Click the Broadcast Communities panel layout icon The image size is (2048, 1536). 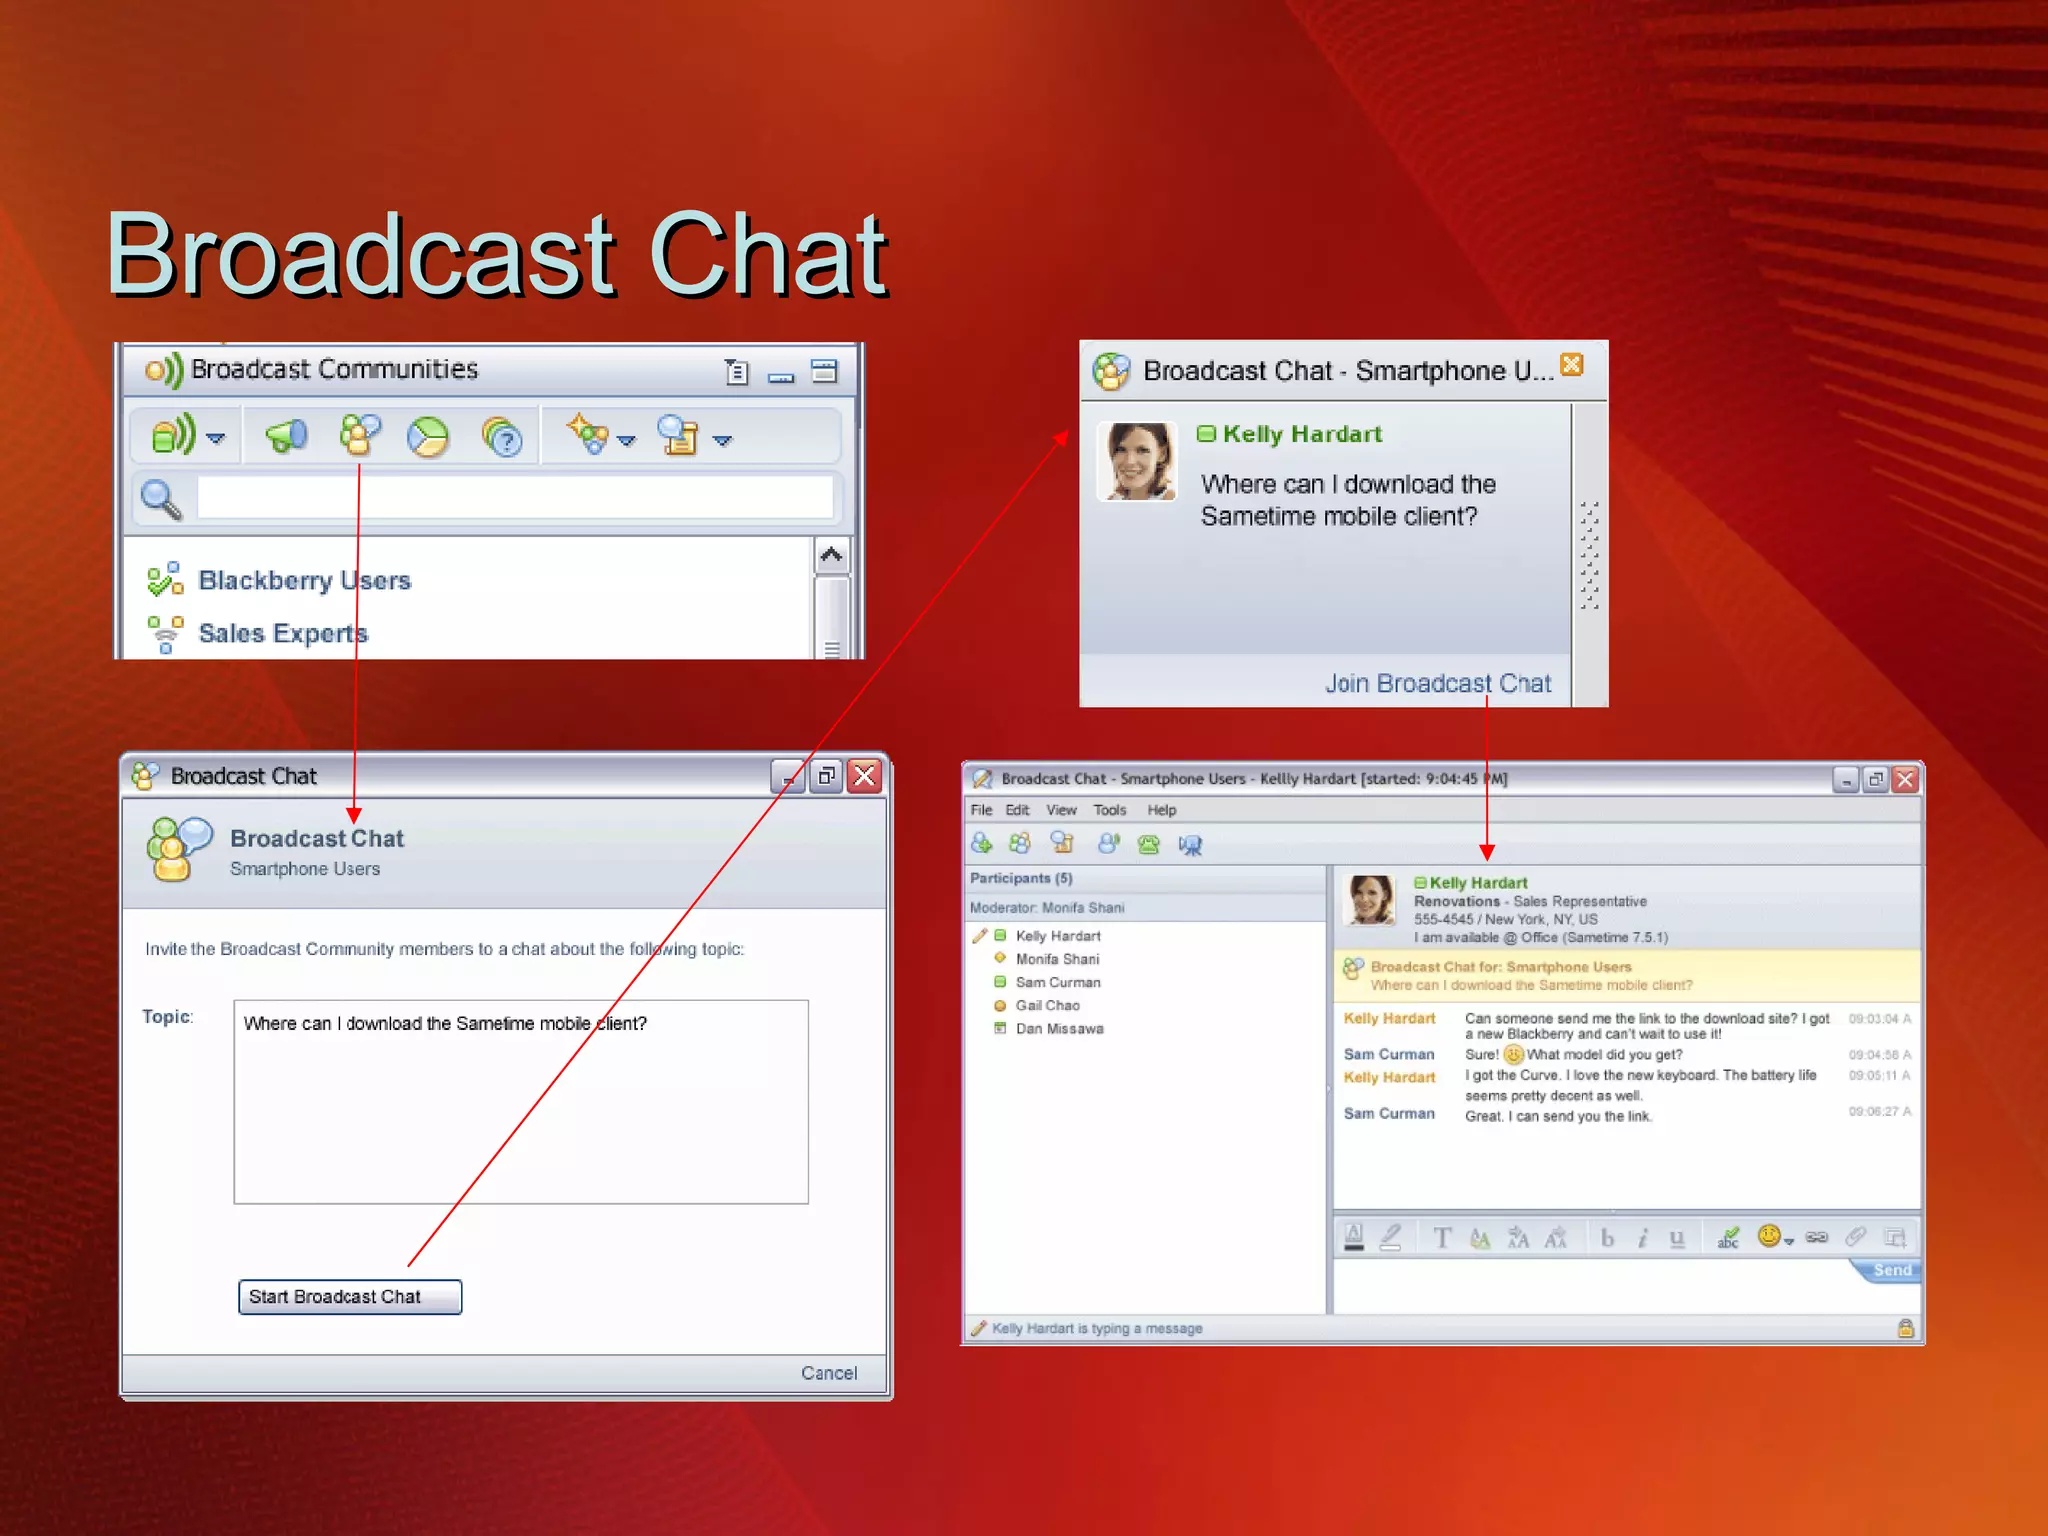point(824,371)
